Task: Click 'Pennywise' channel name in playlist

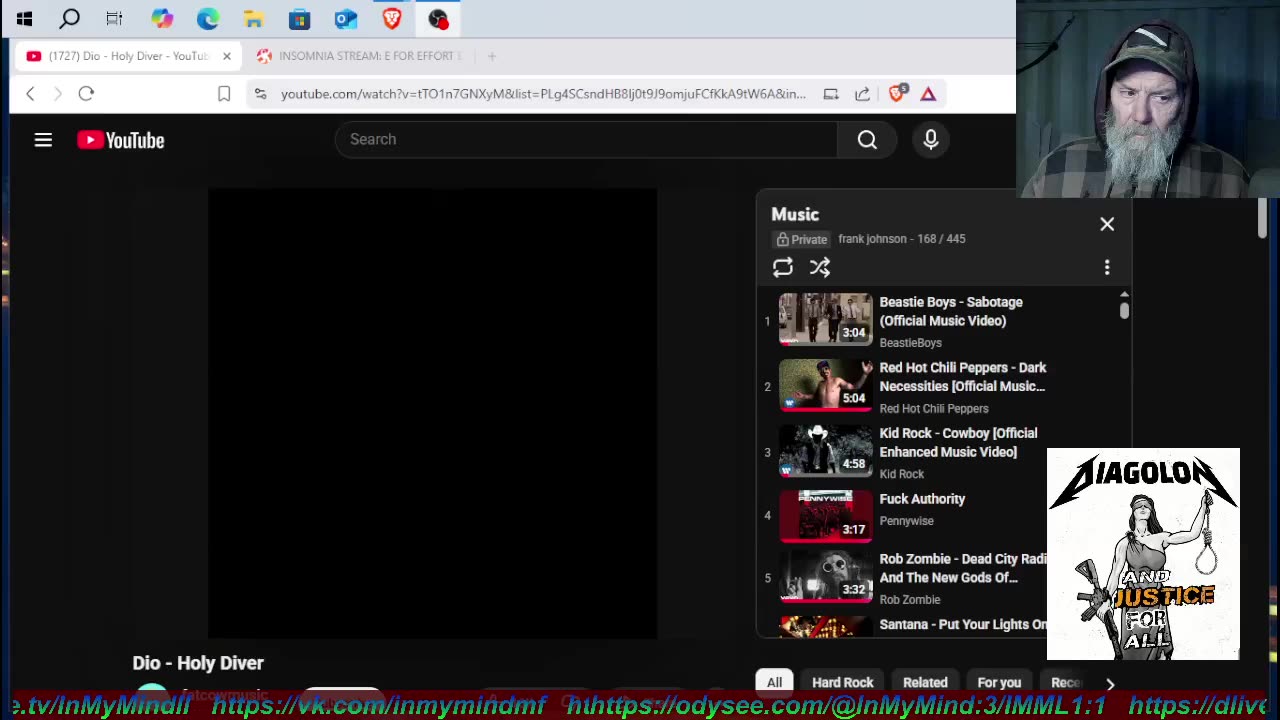Action: [x=906, y=521]
